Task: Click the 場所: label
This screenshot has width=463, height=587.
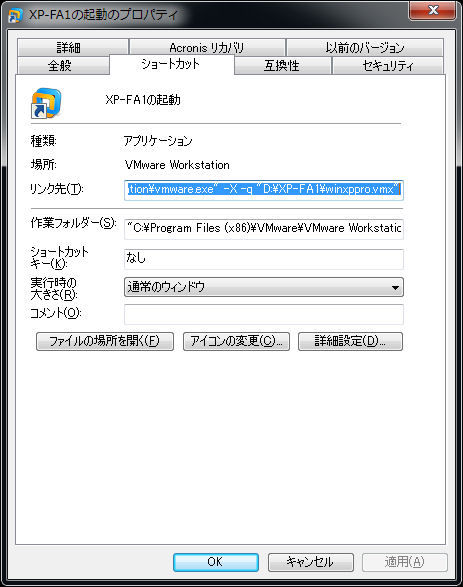Action: (43, 165)
